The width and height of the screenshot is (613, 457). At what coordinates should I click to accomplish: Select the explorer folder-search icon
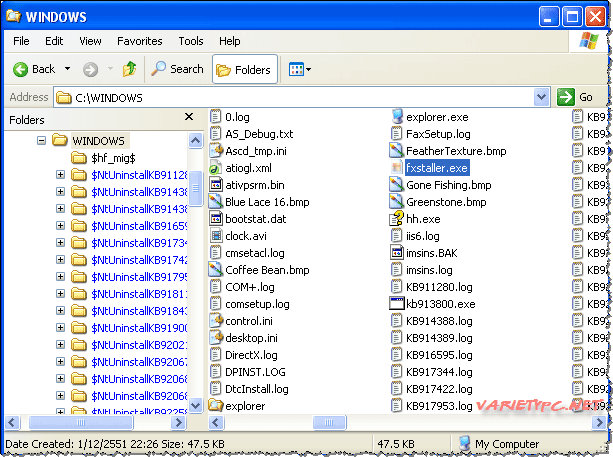[216, 405]
